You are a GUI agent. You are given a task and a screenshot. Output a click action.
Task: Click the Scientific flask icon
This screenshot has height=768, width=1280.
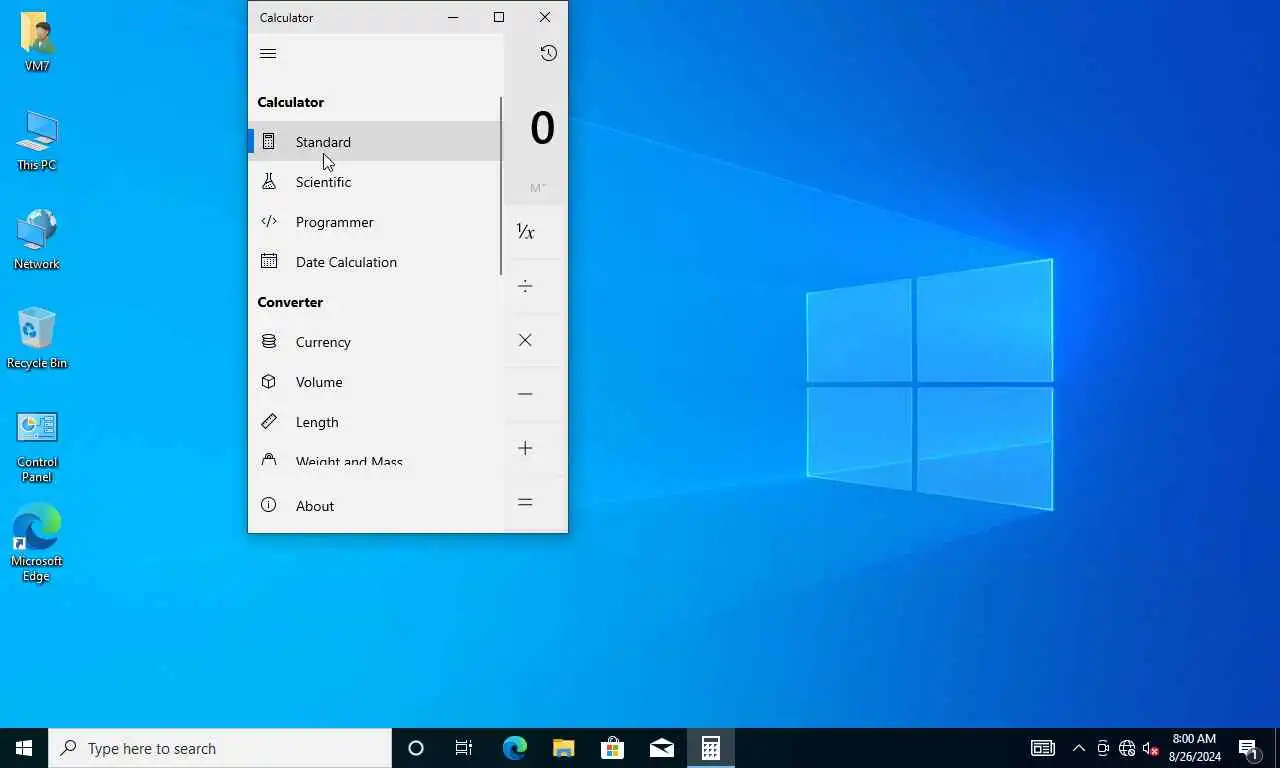[268, 182]
